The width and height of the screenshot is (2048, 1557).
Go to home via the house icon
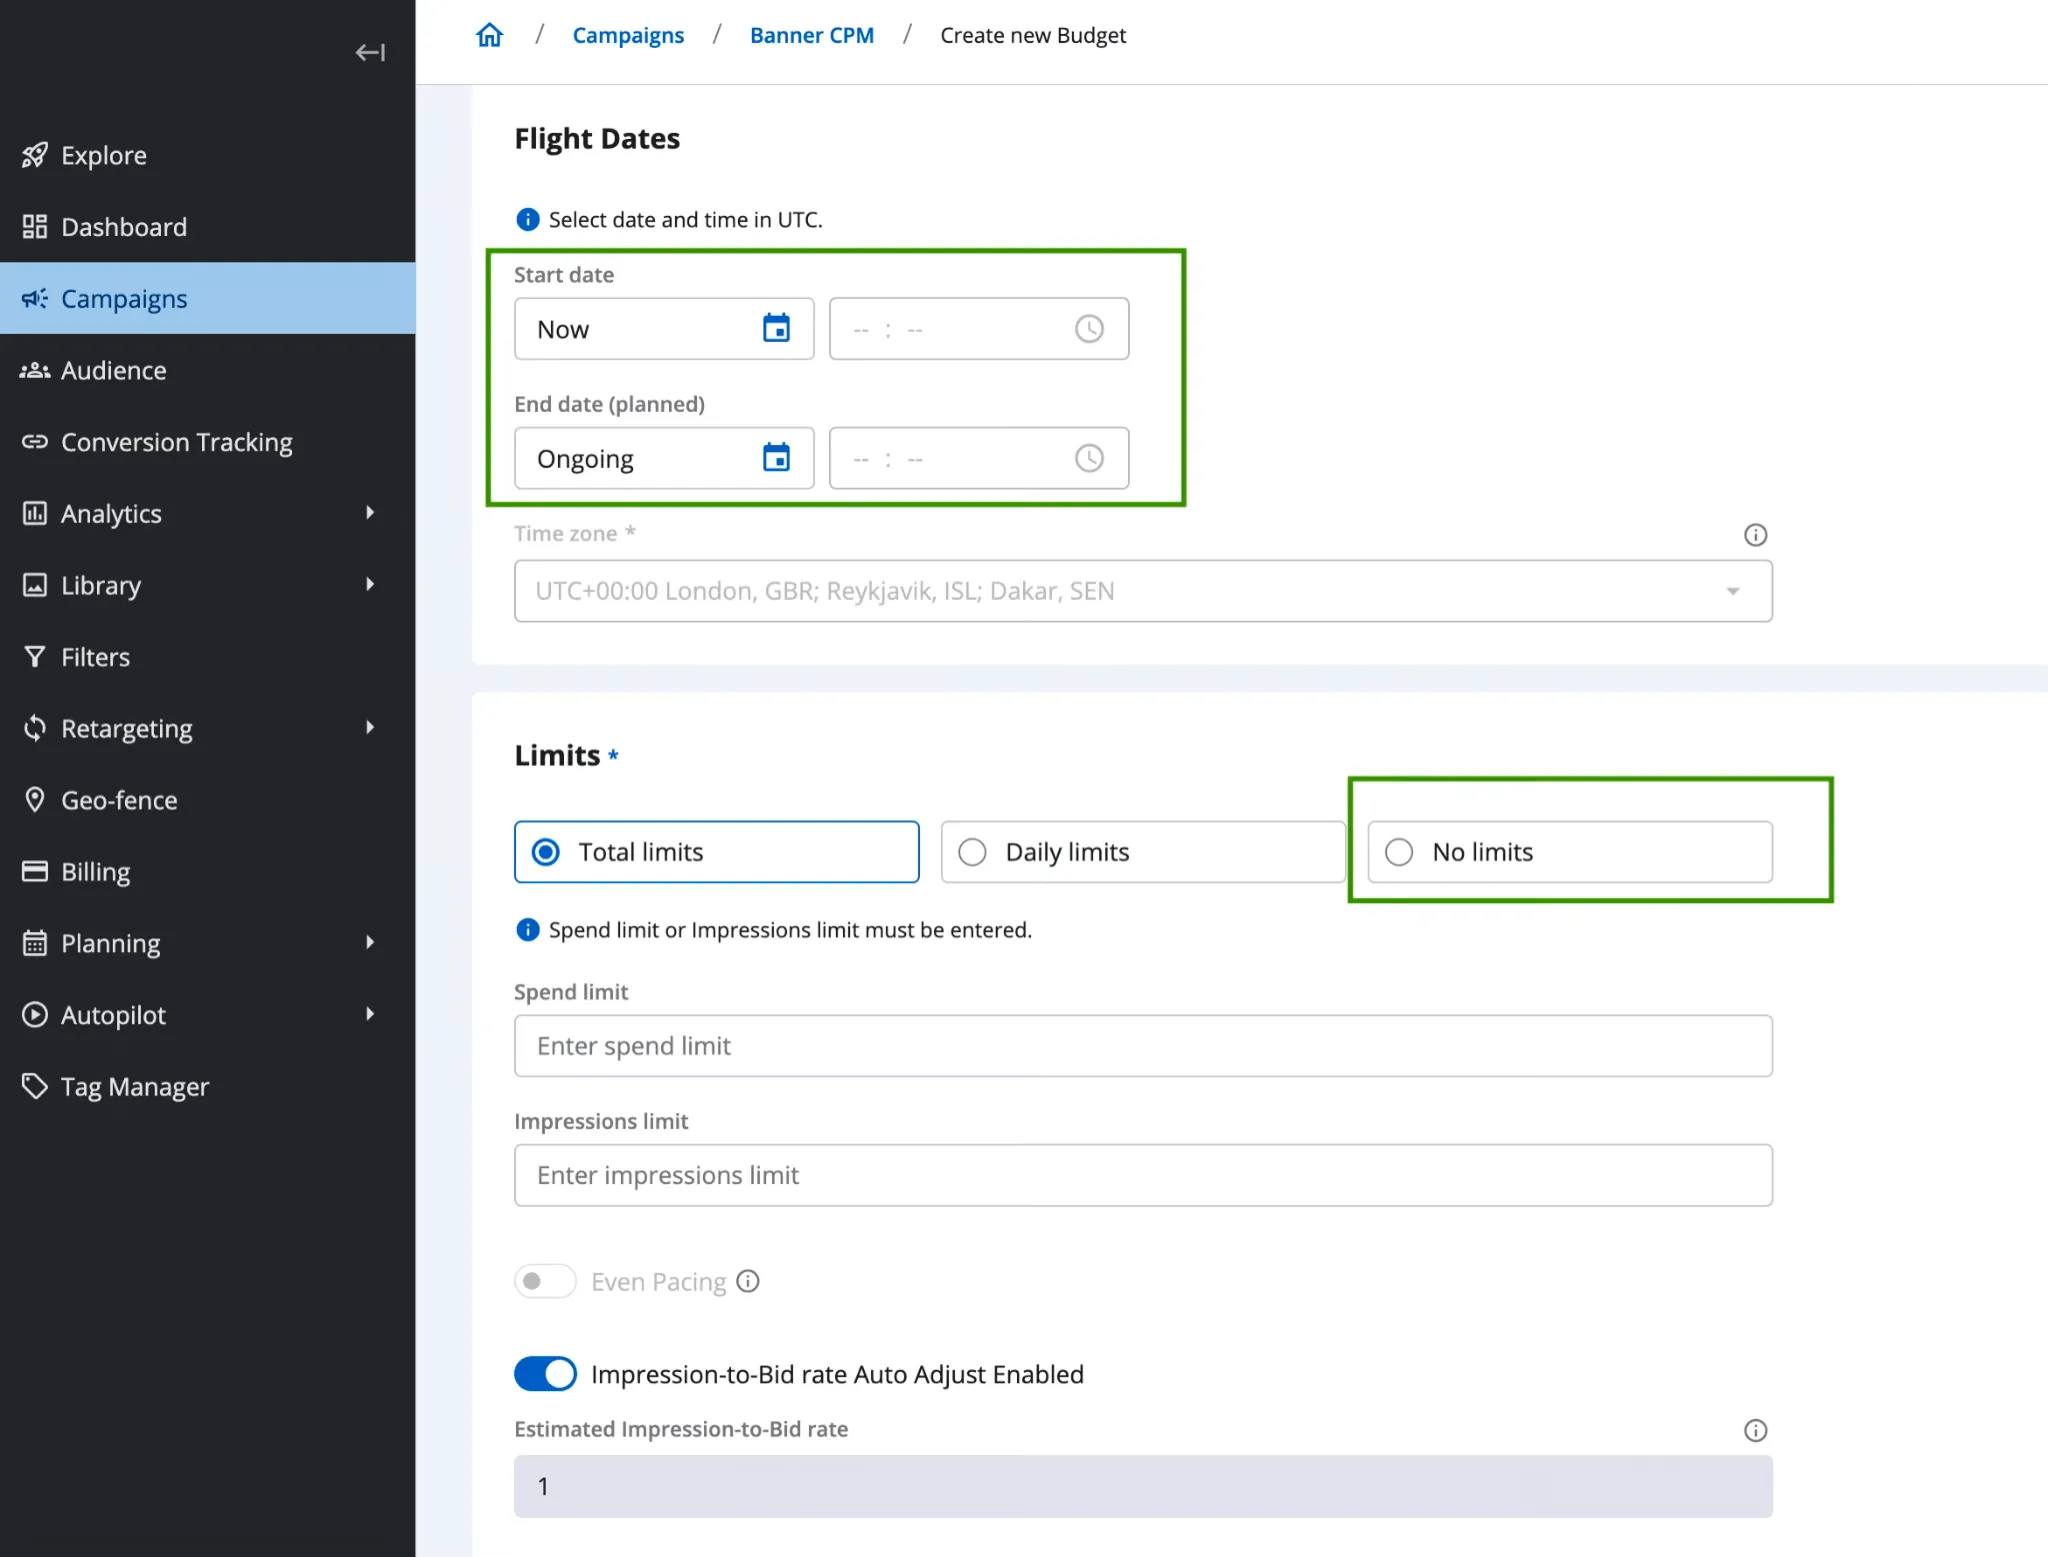[x=489, y=35]
